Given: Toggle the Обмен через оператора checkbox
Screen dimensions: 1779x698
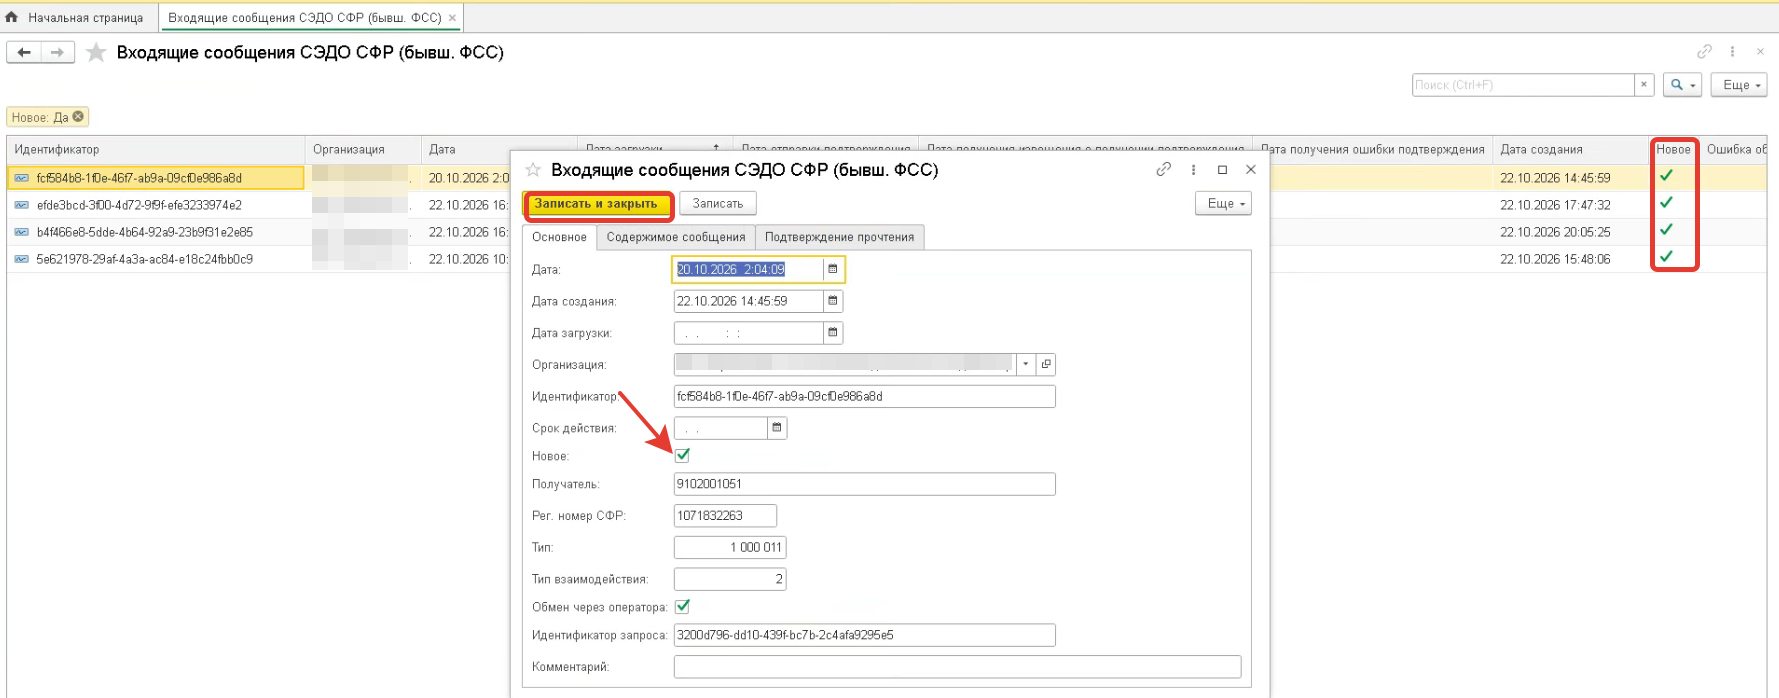Looking at the screenshot, I should pos(683,606).
